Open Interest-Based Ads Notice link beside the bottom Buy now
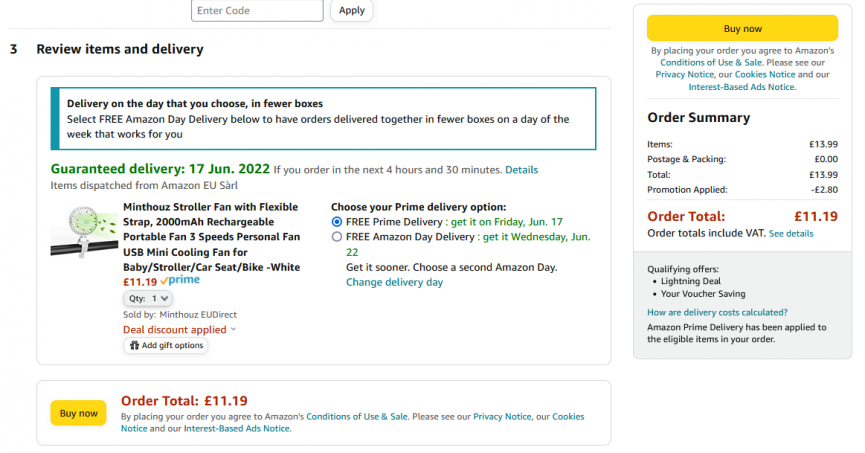This screenshot has width=865, height=453. 237,429
